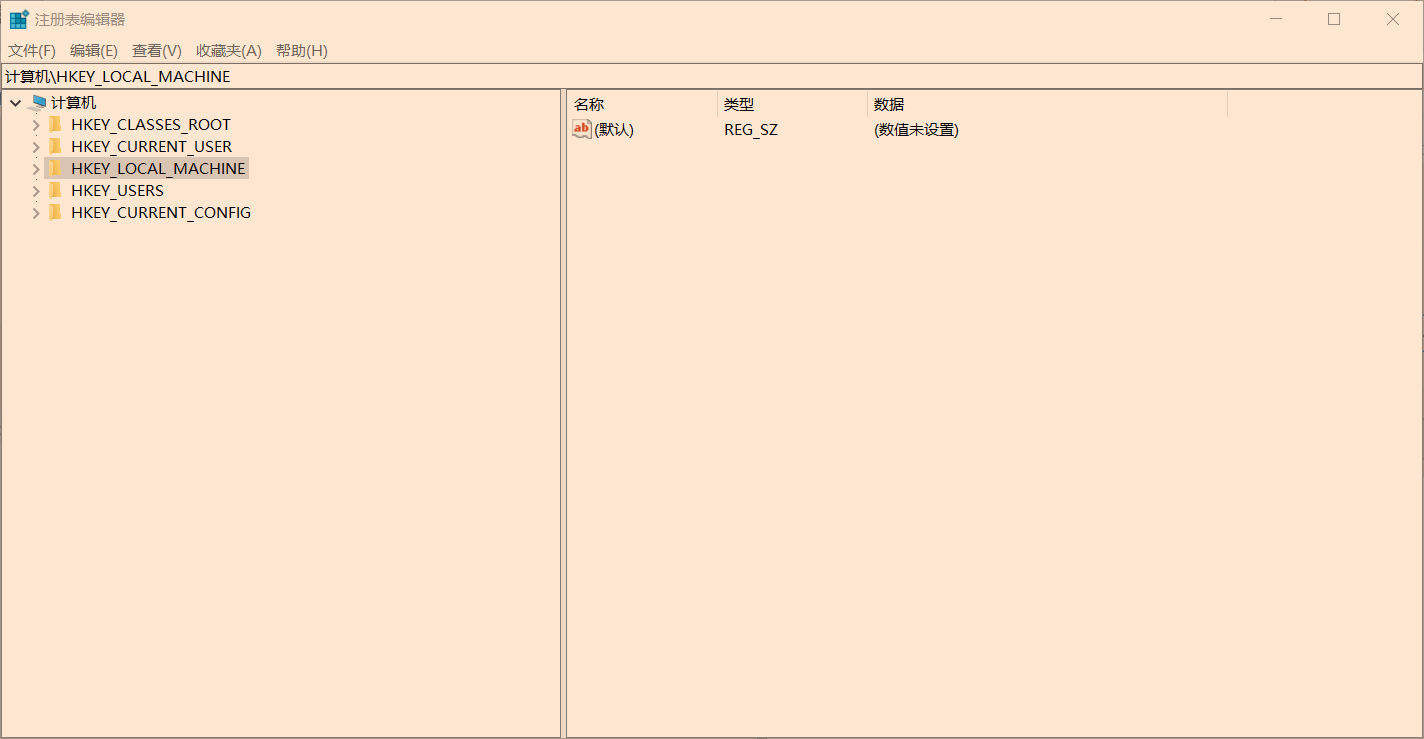Select the 计算机 tree label
Image resolution: width=1424 pixels, height=739 pixels.
[x=74, y=103]
